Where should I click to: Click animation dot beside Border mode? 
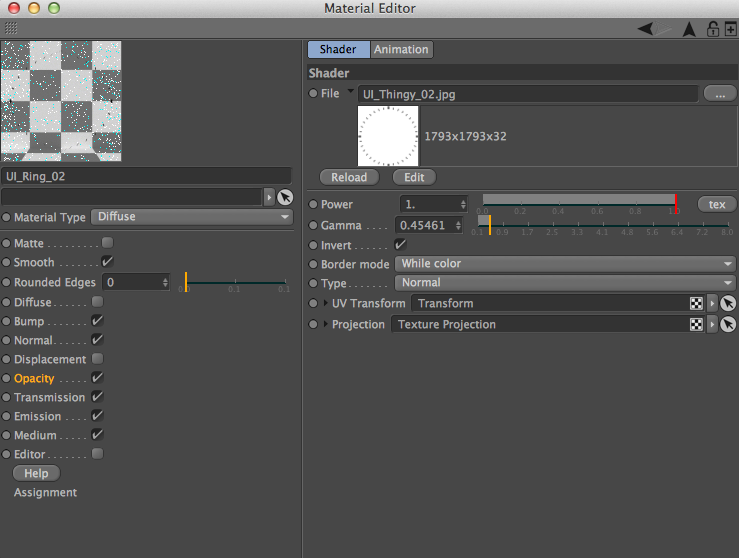[x=313, y=264]
